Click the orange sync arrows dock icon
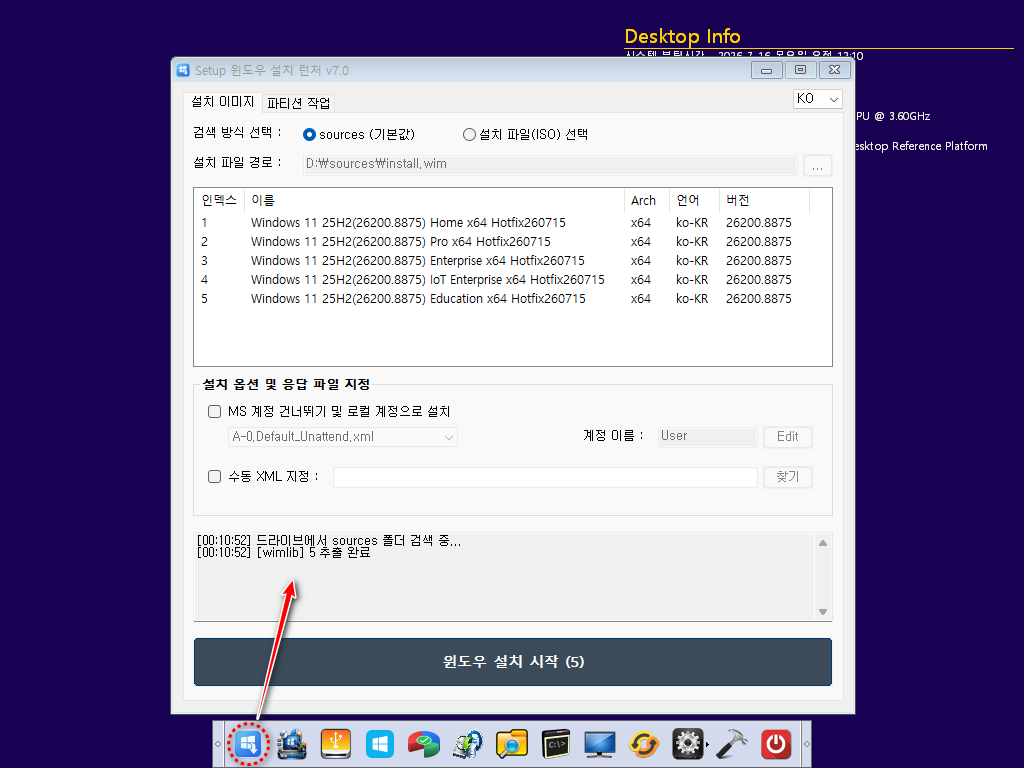 tap(643, 744)
